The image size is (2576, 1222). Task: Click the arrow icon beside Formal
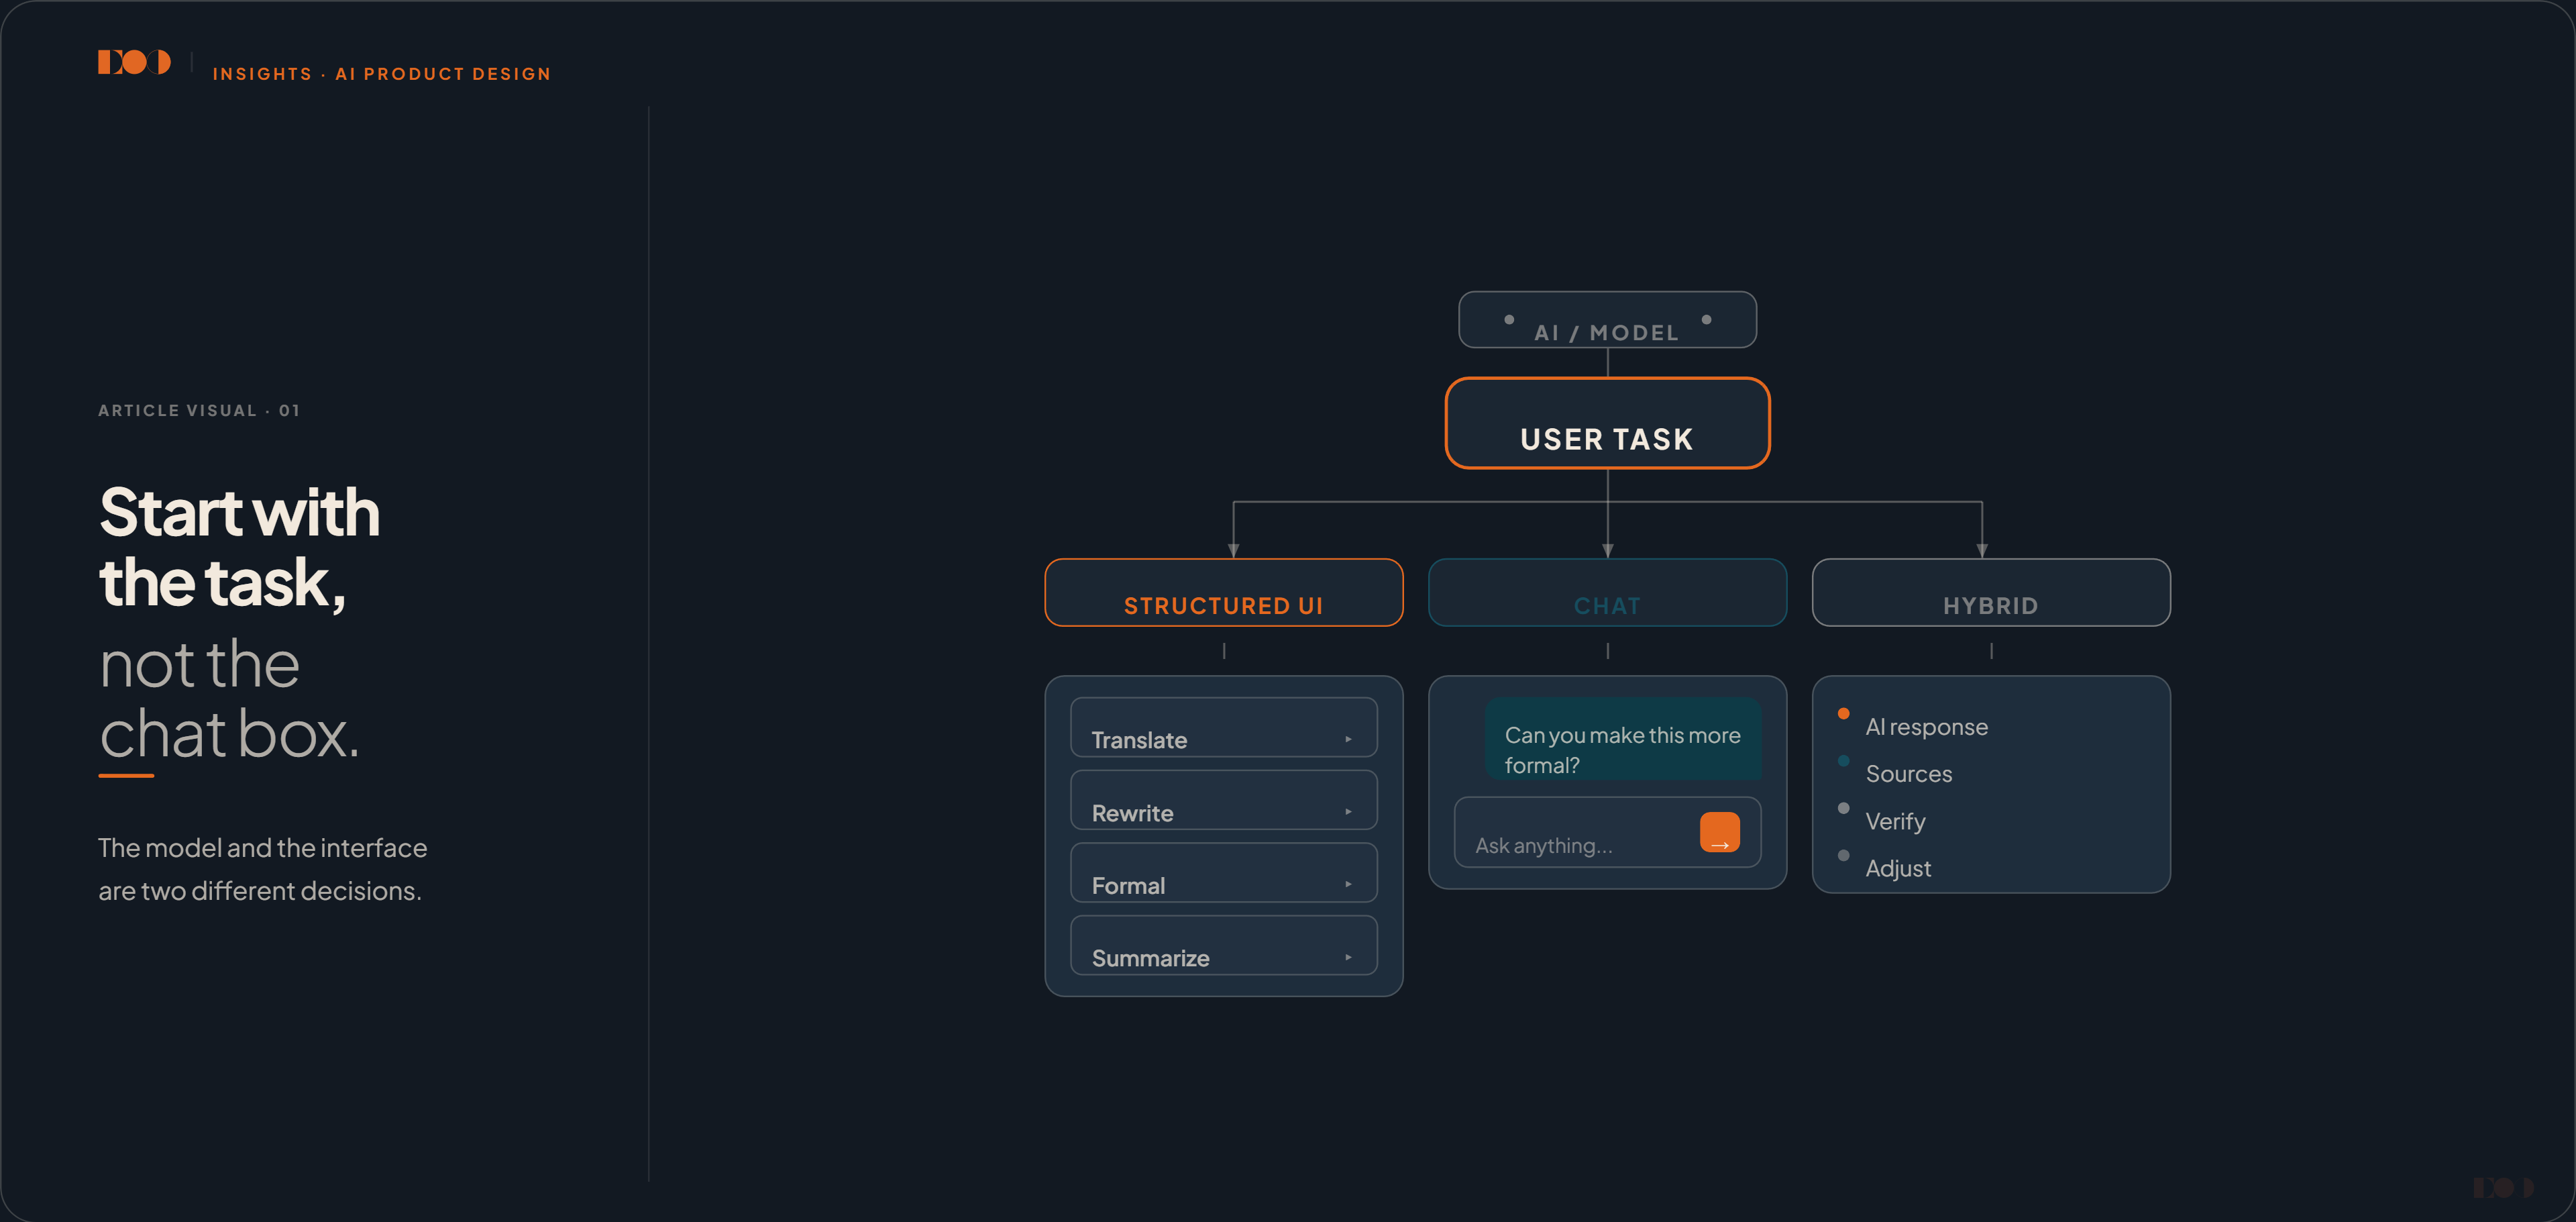[x=1348, y=884]
